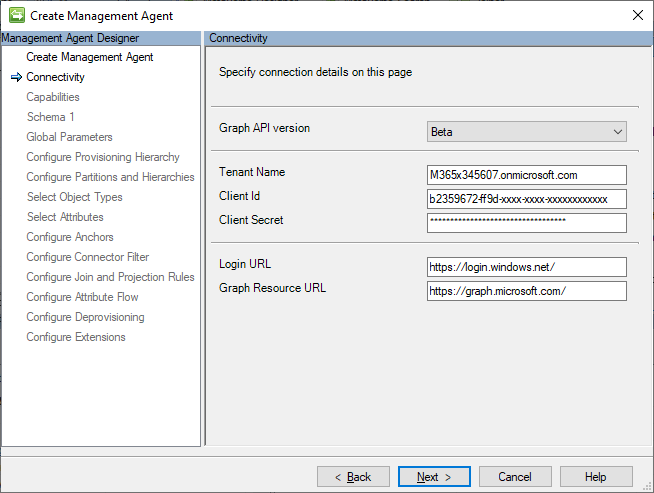
Task: Open the Graph API version dropdown
Action: (526, 132)
